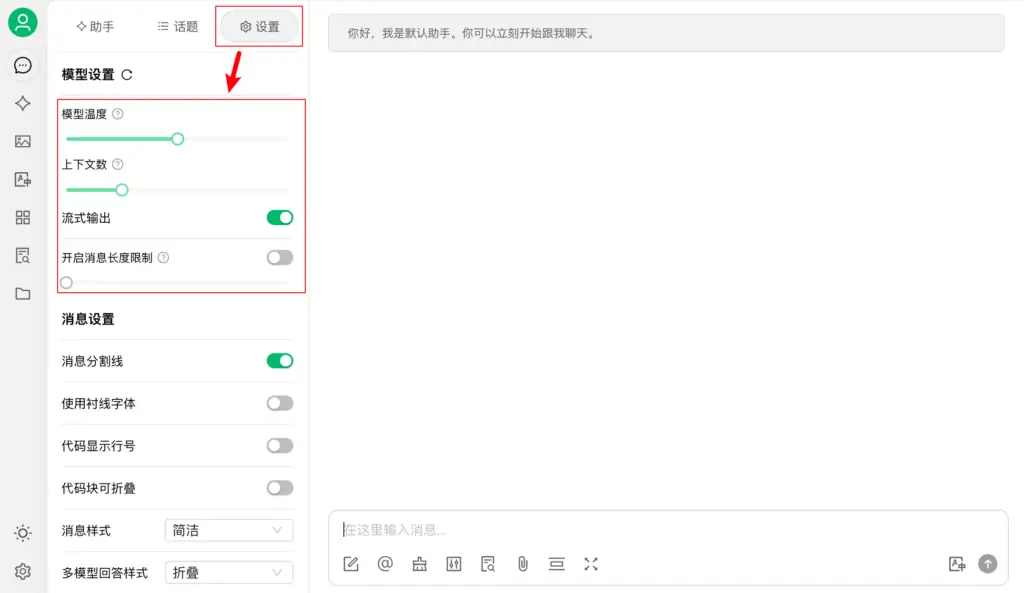Enable 开启消息长度限制 message length limit
The width and height of the screenshot is (1024, 593).
click(279, 257)
